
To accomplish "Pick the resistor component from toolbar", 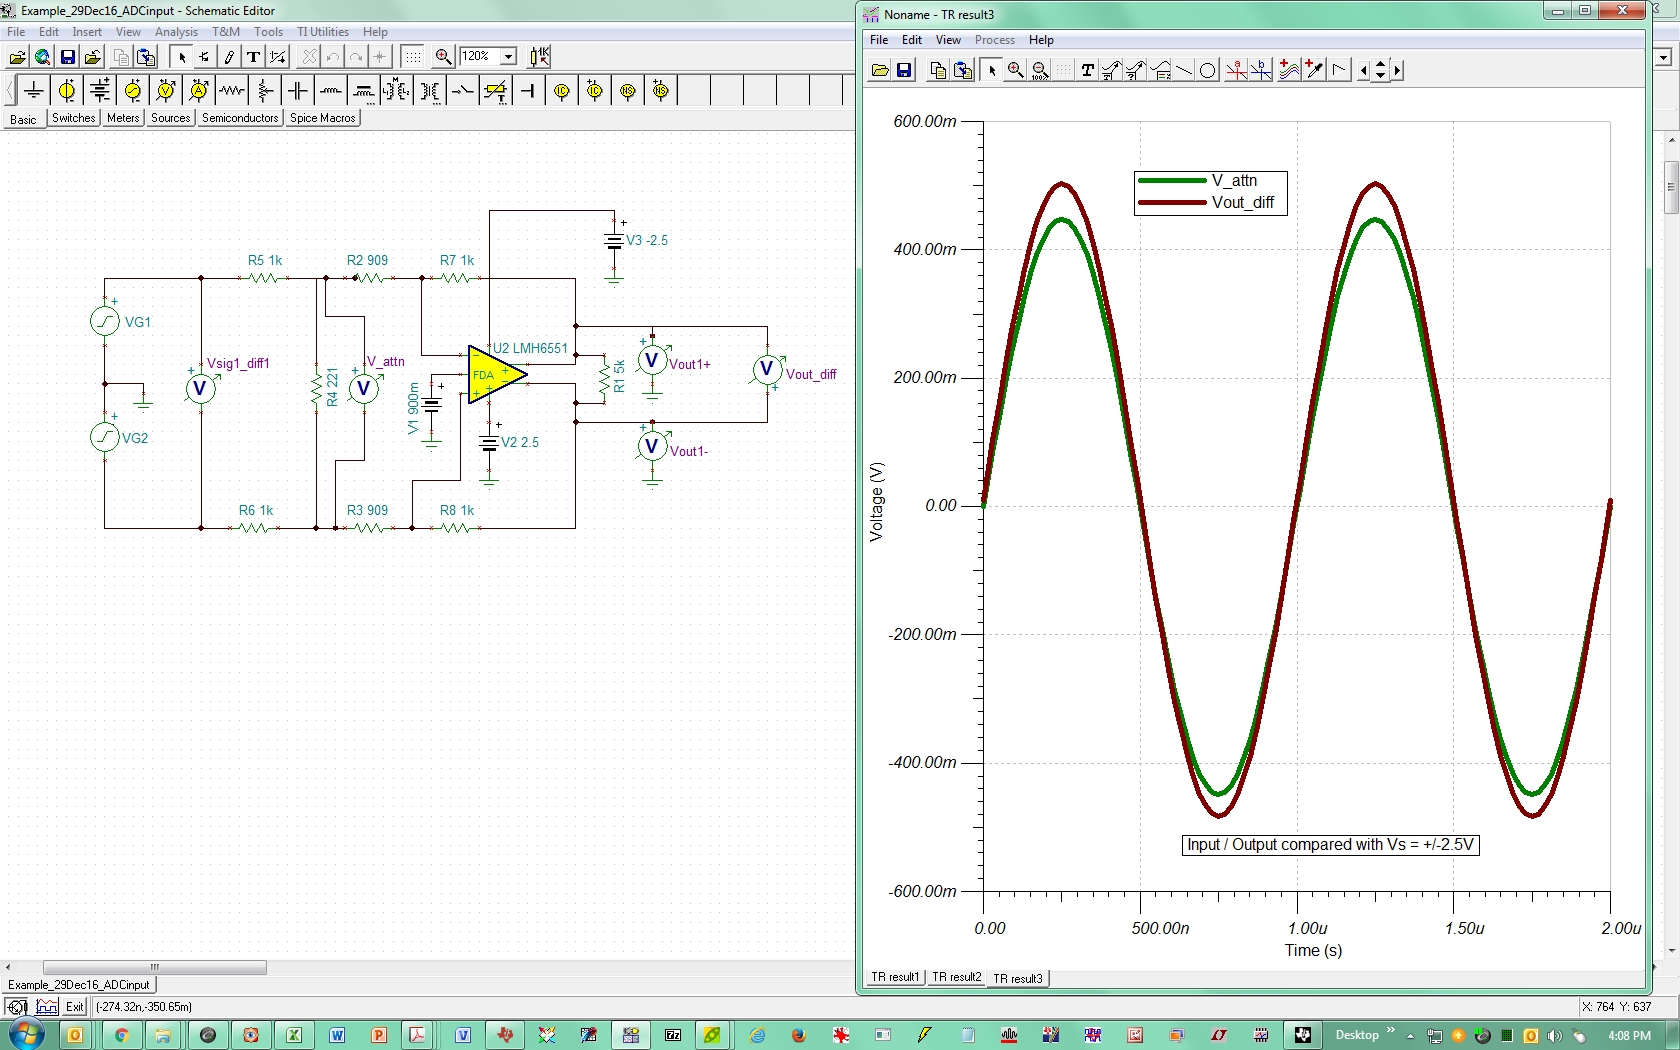I will pyautogui.click(x=232, y=91).
